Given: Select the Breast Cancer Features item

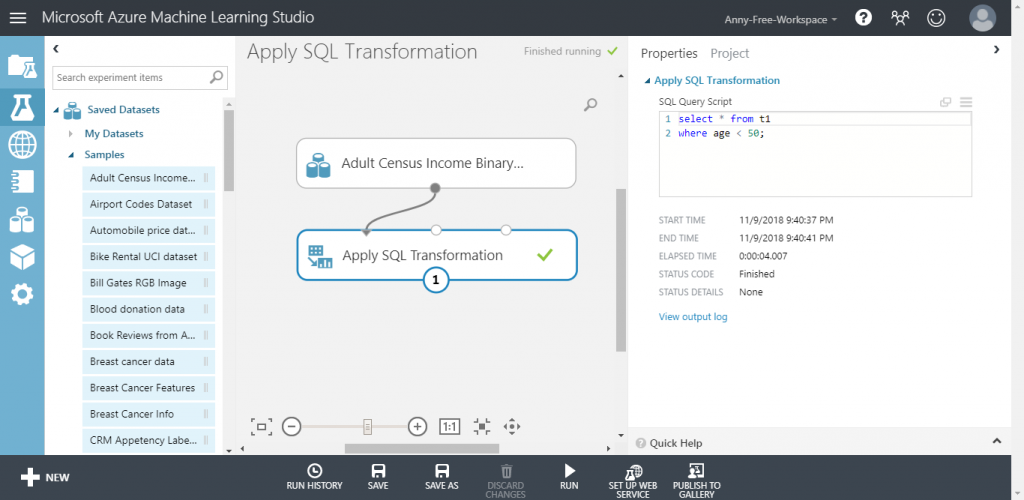Looking at the screenshot, I should [148, 387].
